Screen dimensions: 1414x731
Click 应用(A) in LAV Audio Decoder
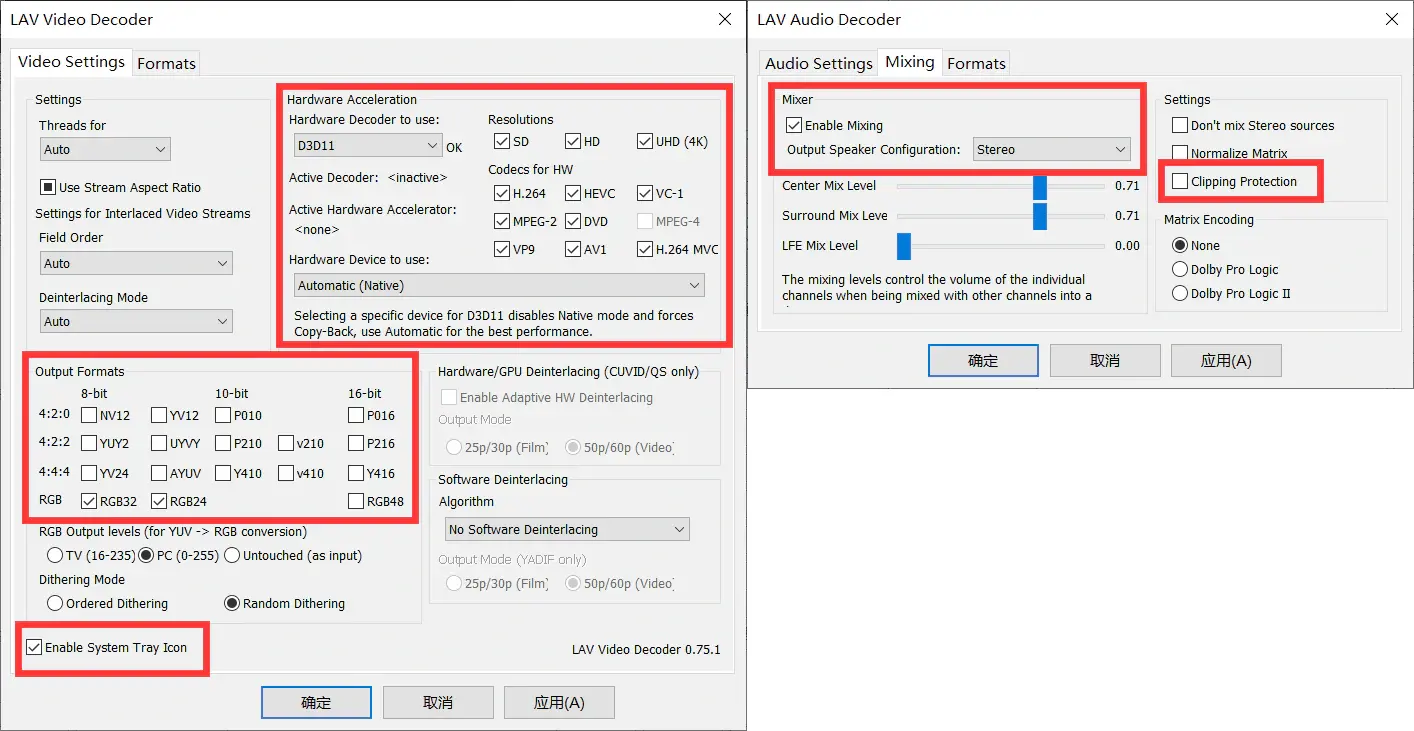click(x=1226, y=360)
